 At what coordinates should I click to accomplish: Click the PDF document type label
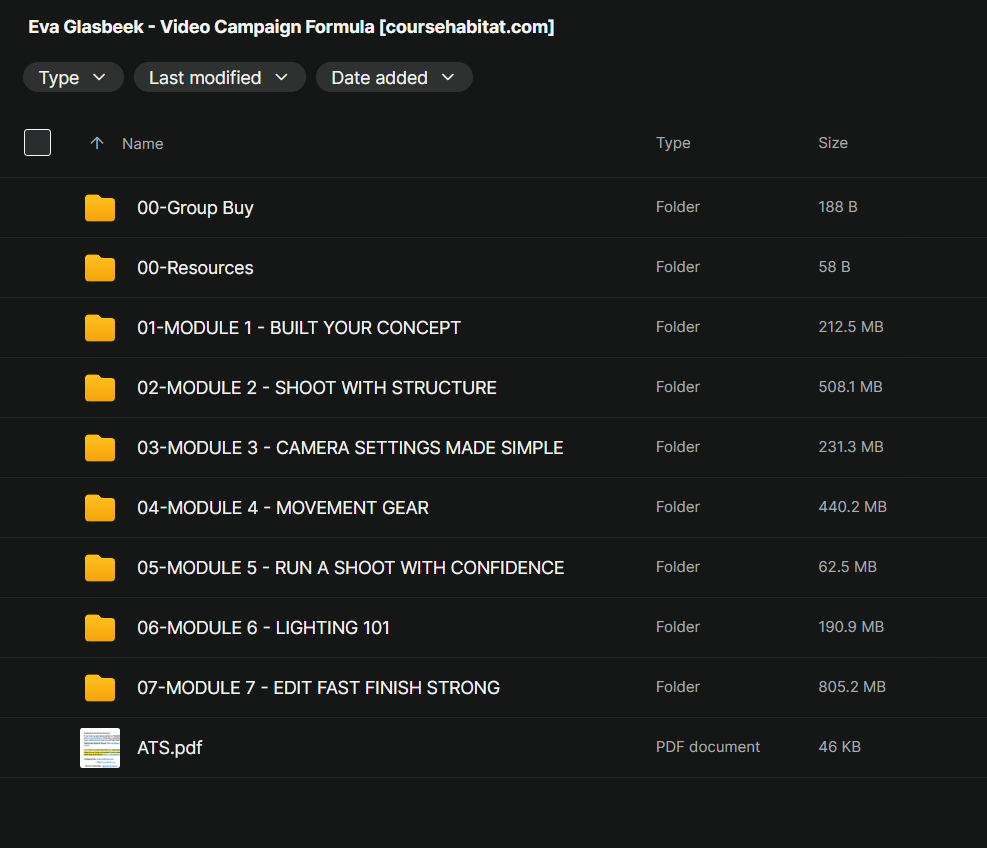[x=708, y=747]
